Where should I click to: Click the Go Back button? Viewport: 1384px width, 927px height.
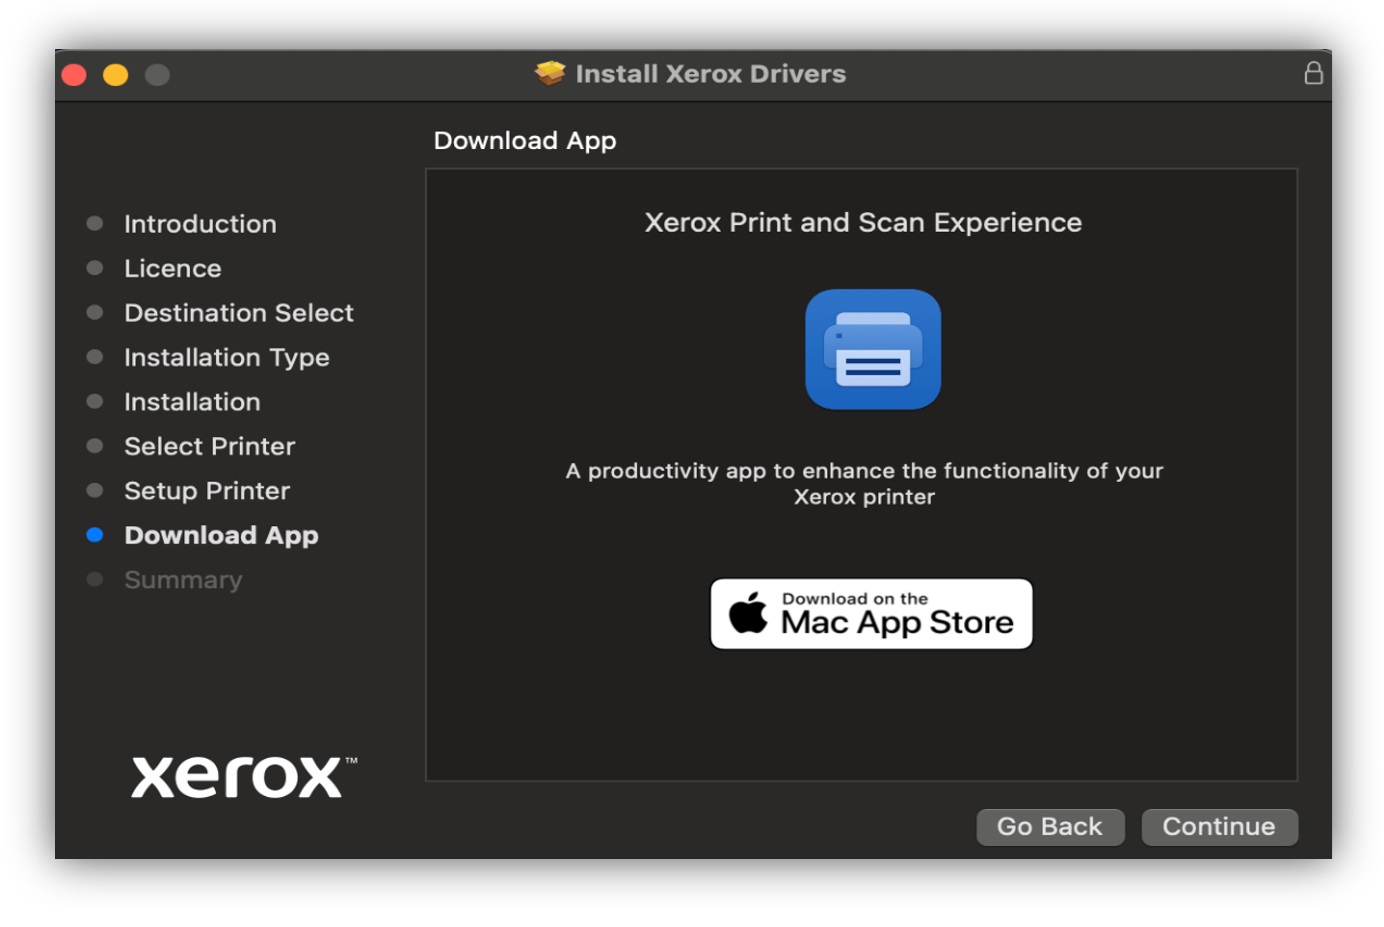pyautogui.click(x=1050, y=826)
